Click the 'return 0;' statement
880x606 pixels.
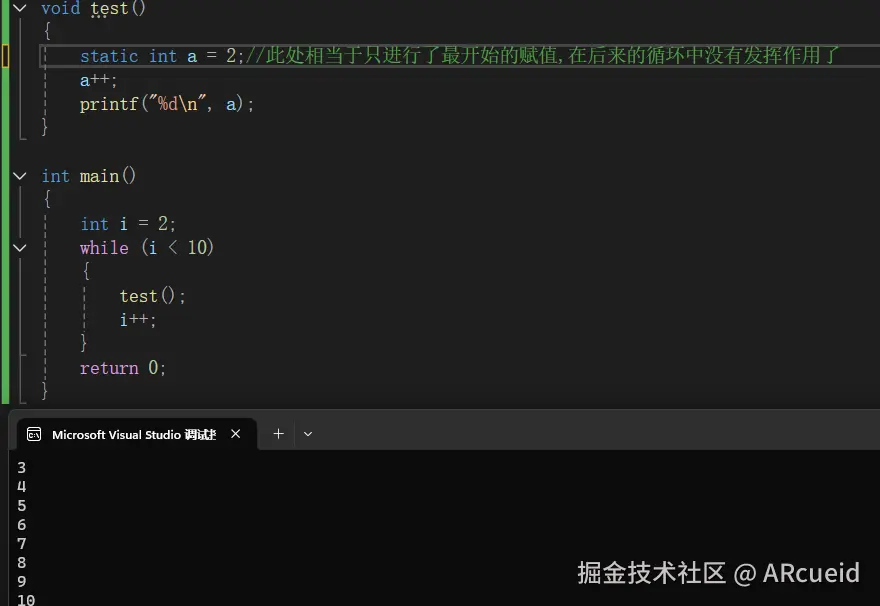coord(123,368)
